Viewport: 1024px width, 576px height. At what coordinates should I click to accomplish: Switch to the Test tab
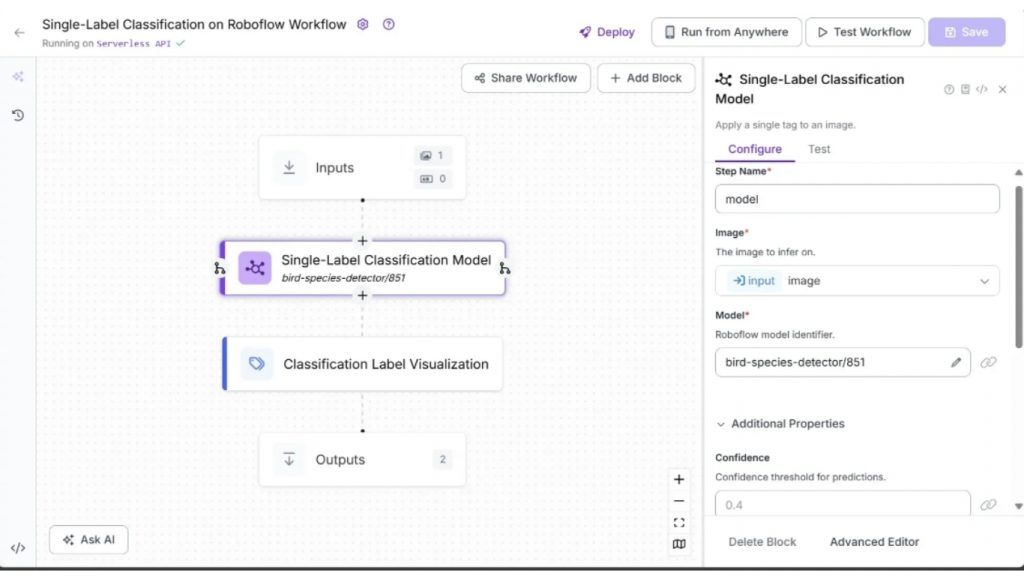point(819,149)
